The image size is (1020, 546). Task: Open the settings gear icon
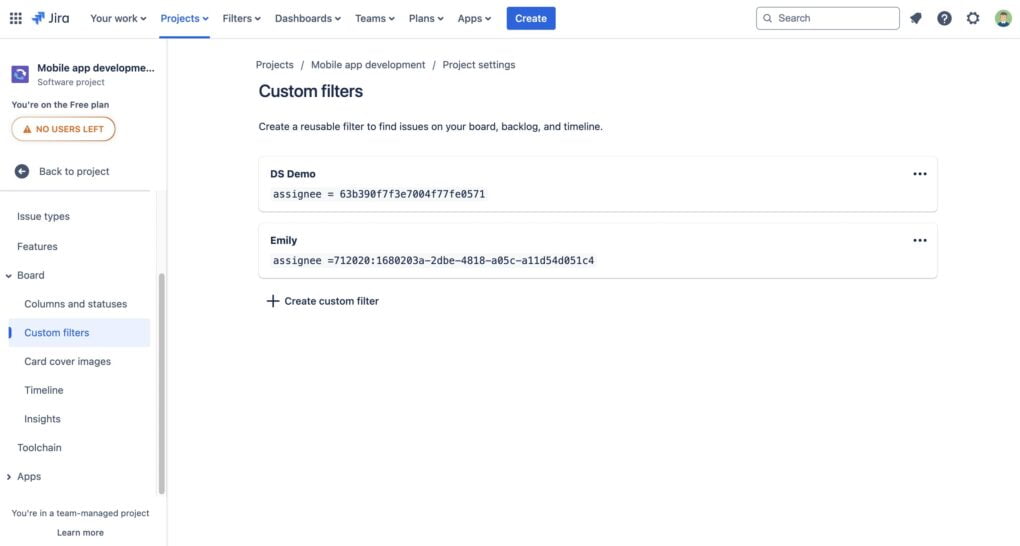[x=973, y=18]
